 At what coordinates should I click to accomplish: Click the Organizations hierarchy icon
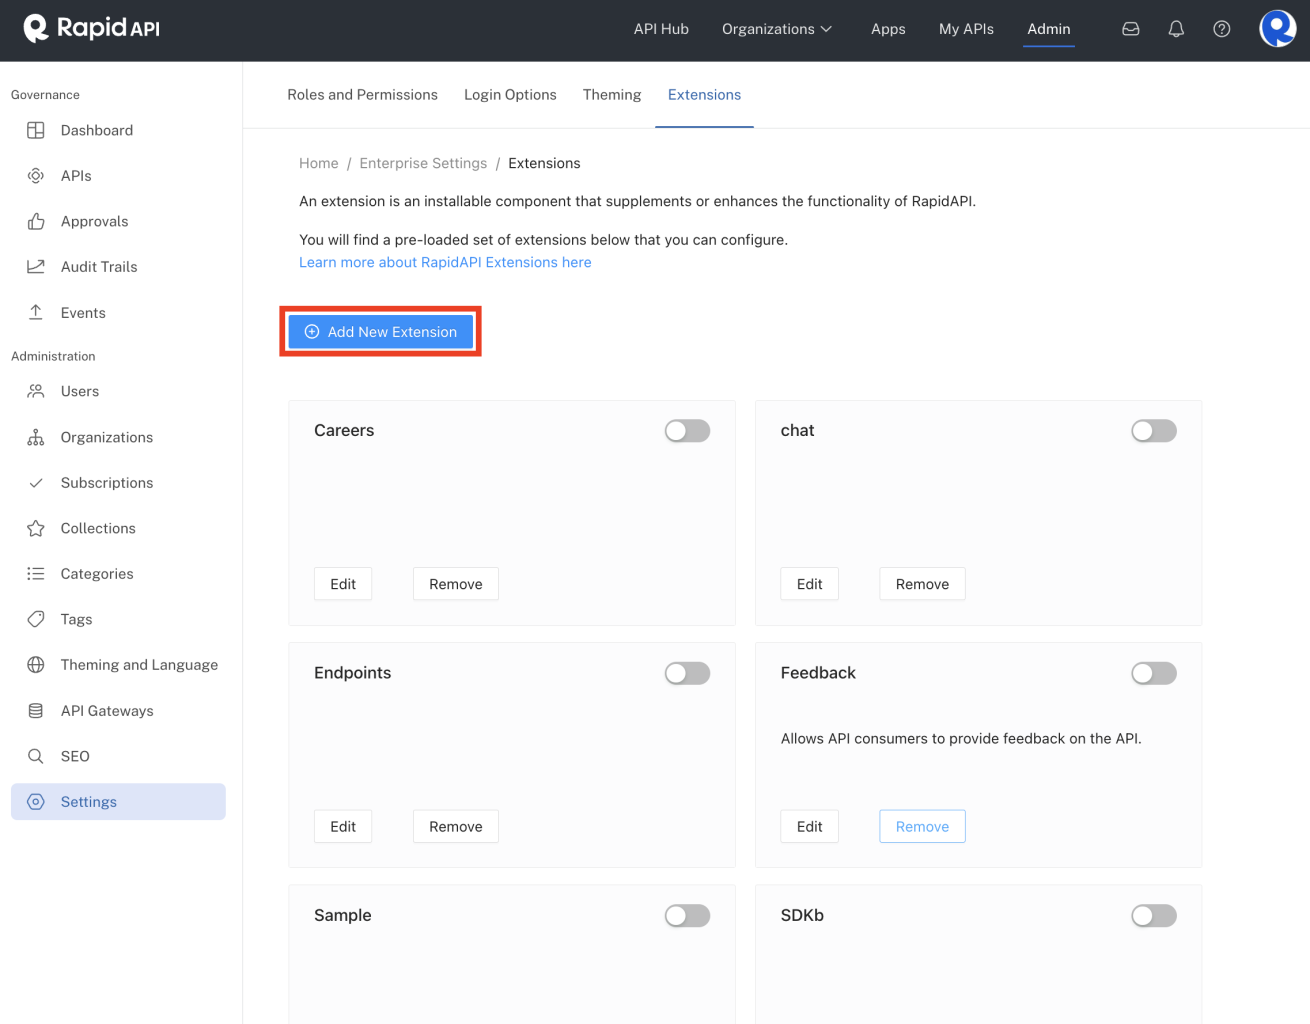[x=36, y=437]
